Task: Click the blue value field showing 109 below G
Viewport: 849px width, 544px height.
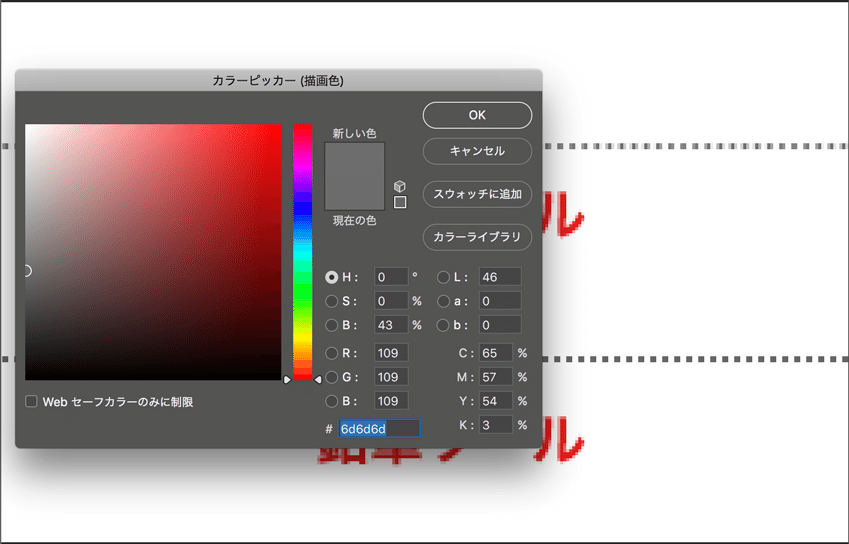Action: pyautogui.click(x=391, y=401)
